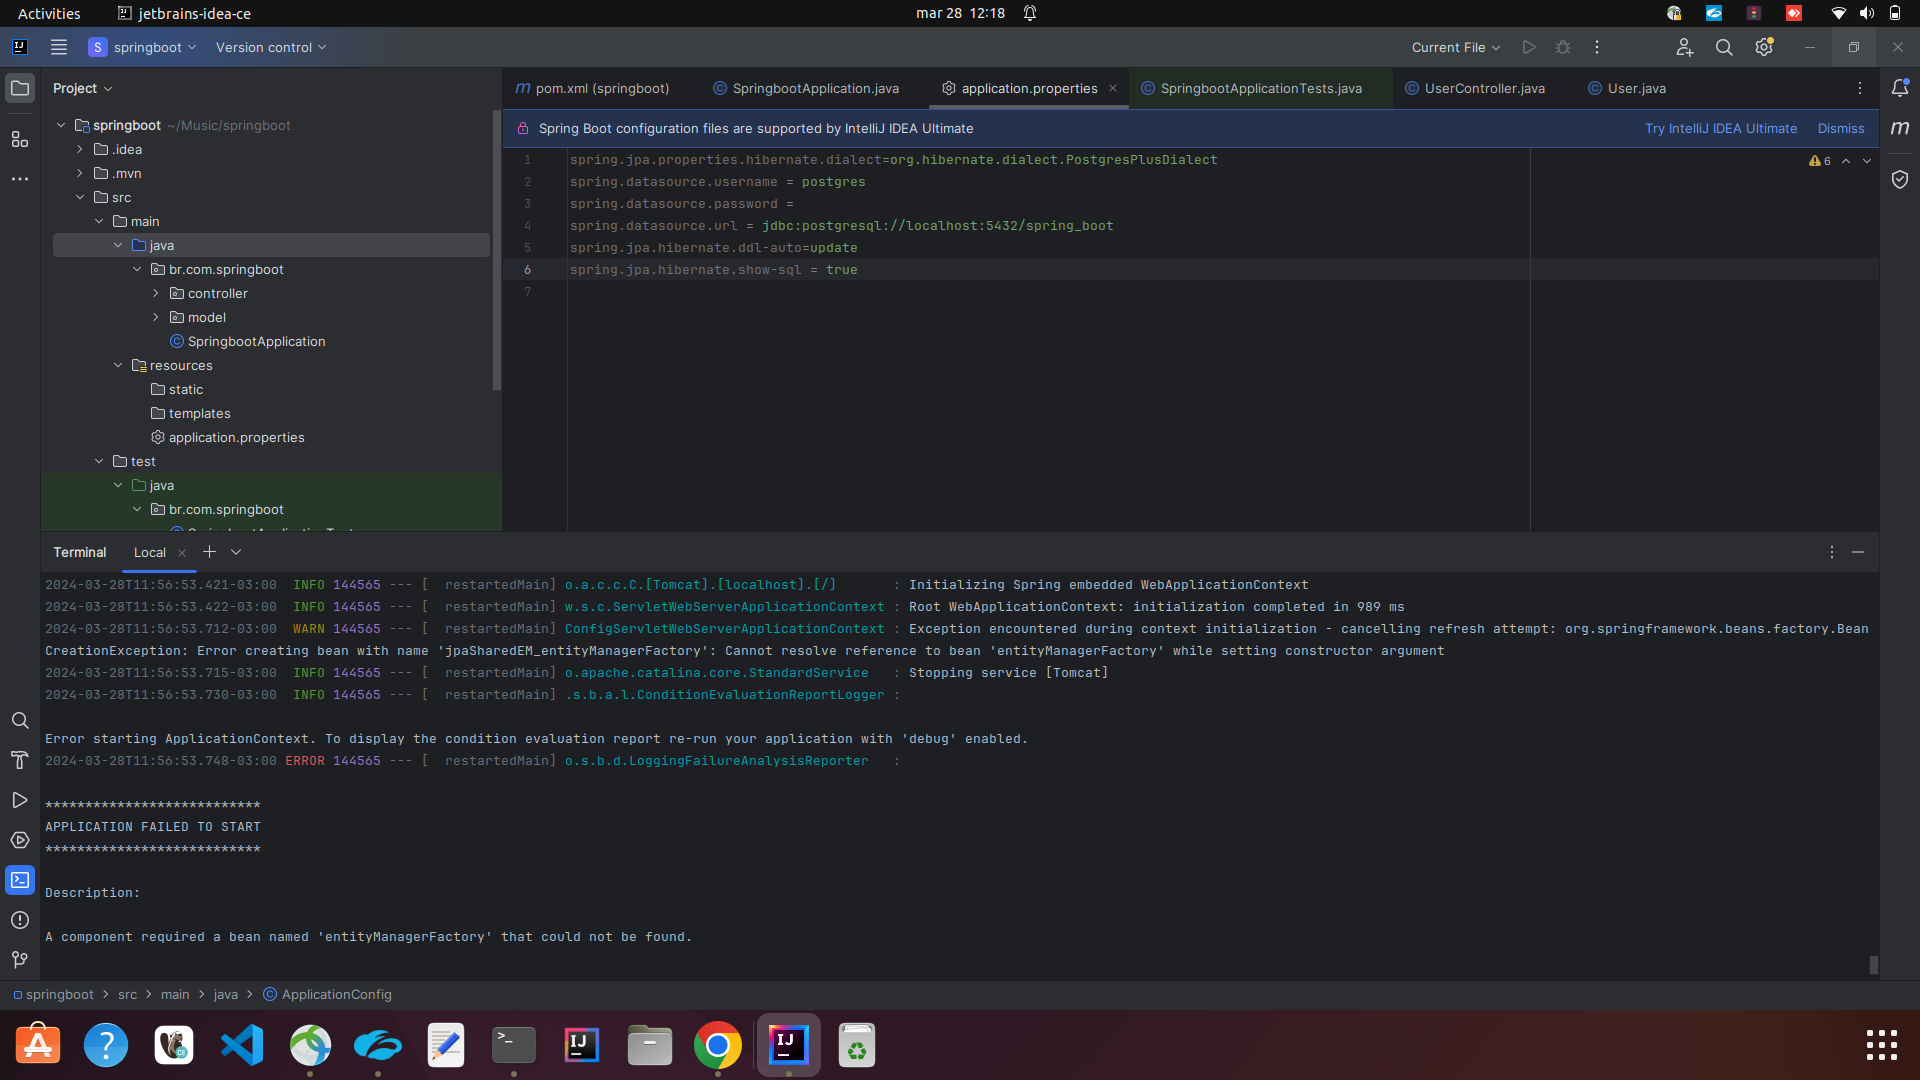Open the Search panel icon
Screen dimensions: 1920x1080
[x=20, y=719]
